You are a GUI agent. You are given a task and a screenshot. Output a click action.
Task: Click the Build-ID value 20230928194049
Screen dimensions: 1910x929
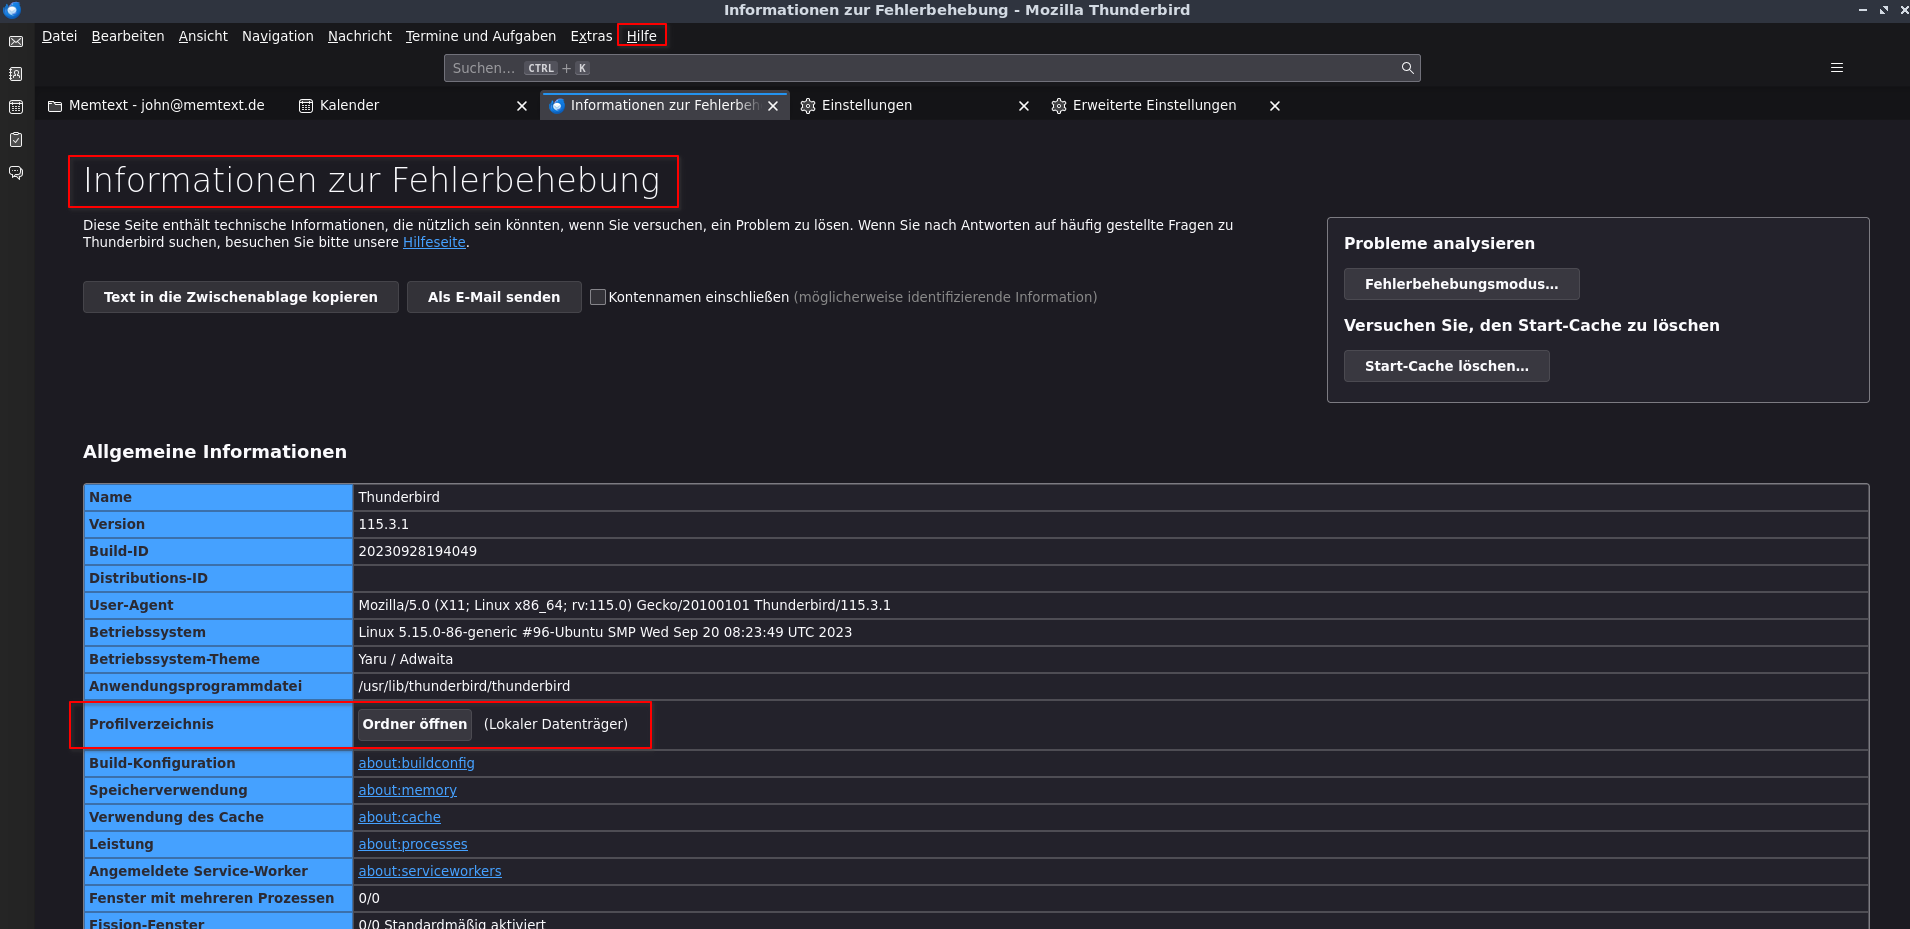417,551
